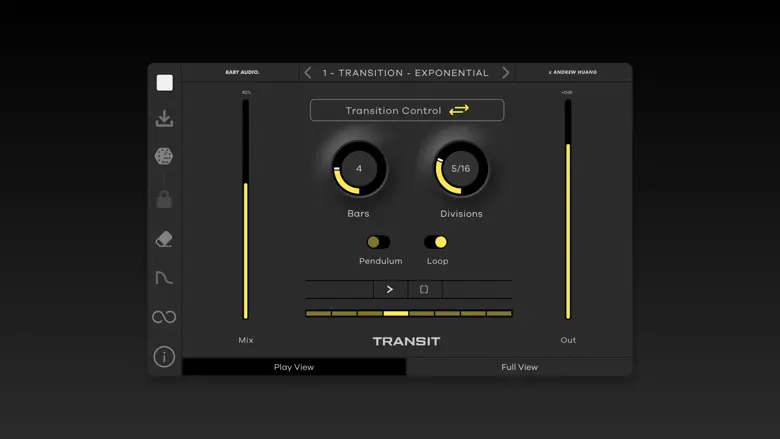
Task: Open preset name 1 - TRANSITION - EXPONENTIAL
Action: click(x=405, y=73)
